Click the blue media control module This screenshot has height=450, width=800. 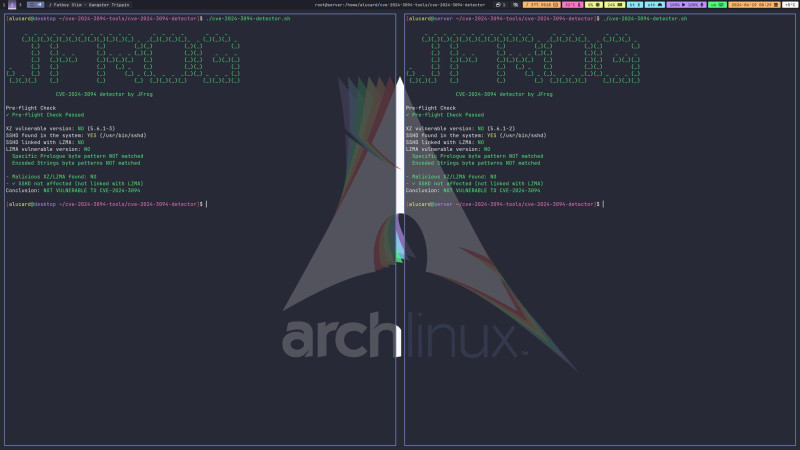click(x=35, y=5)
